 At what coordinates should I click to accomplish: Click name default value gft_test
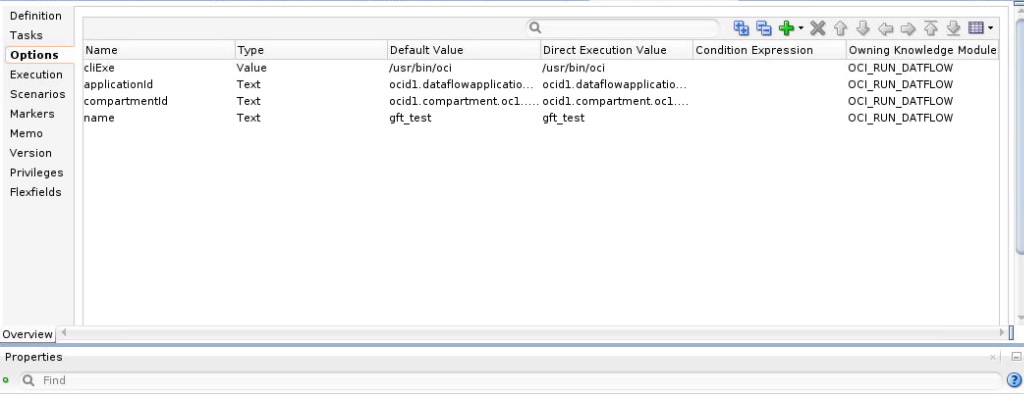coord(410,118)
